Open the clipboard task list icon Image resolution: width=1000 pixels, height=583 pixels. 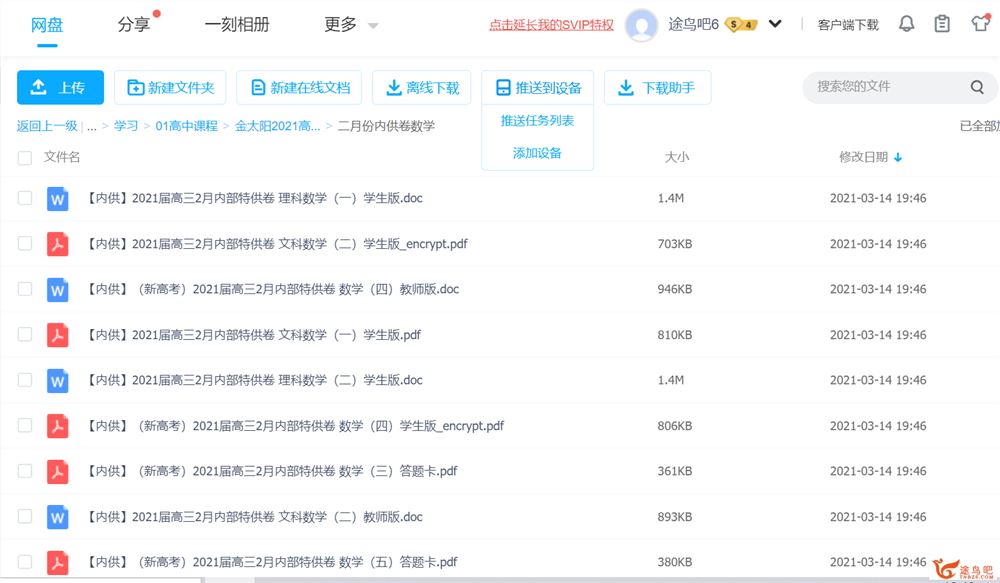coord(942,24)
